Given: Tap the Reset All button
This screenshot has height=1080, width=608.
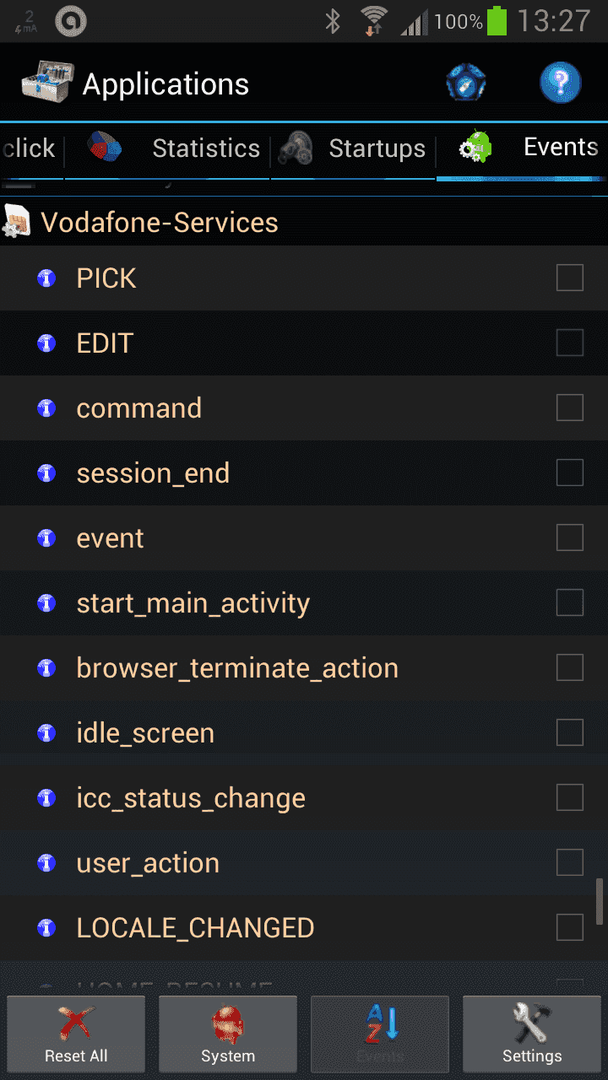Looking at the screenshot, I should (x=76, y=1034).
